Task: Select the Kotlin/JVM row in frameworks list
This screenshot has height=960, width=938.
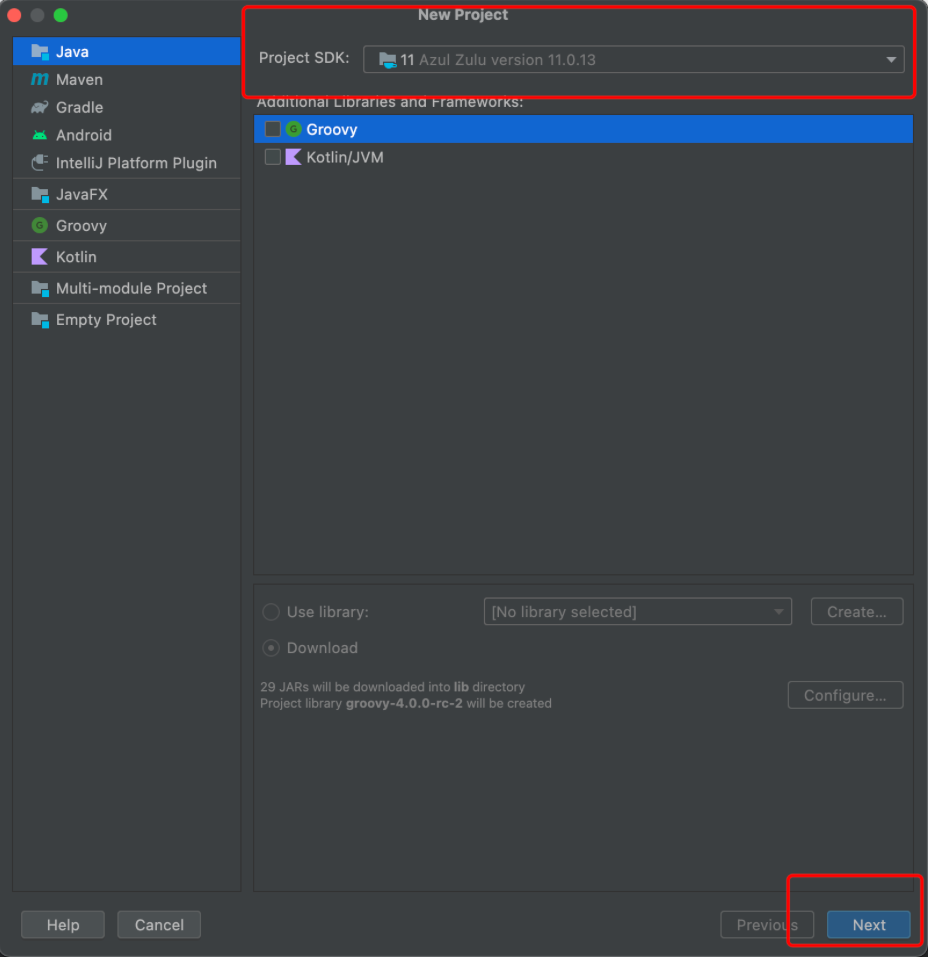Action: tap(585, 158)
